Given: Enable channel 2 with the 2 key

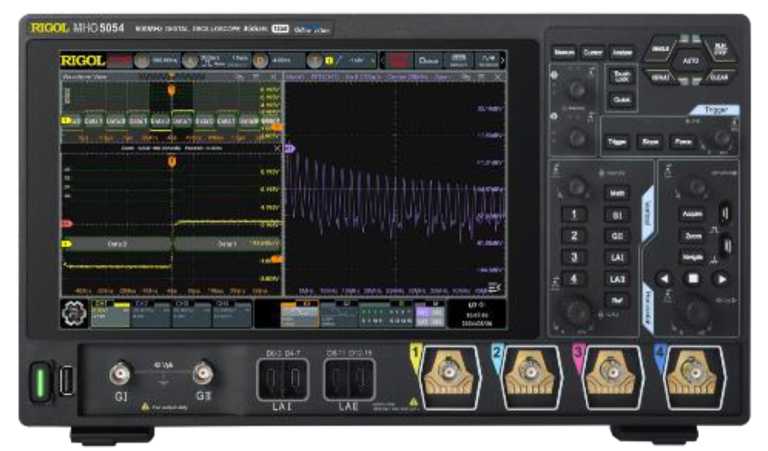Looking at the screenshot, I should click(x=574, y=236).
